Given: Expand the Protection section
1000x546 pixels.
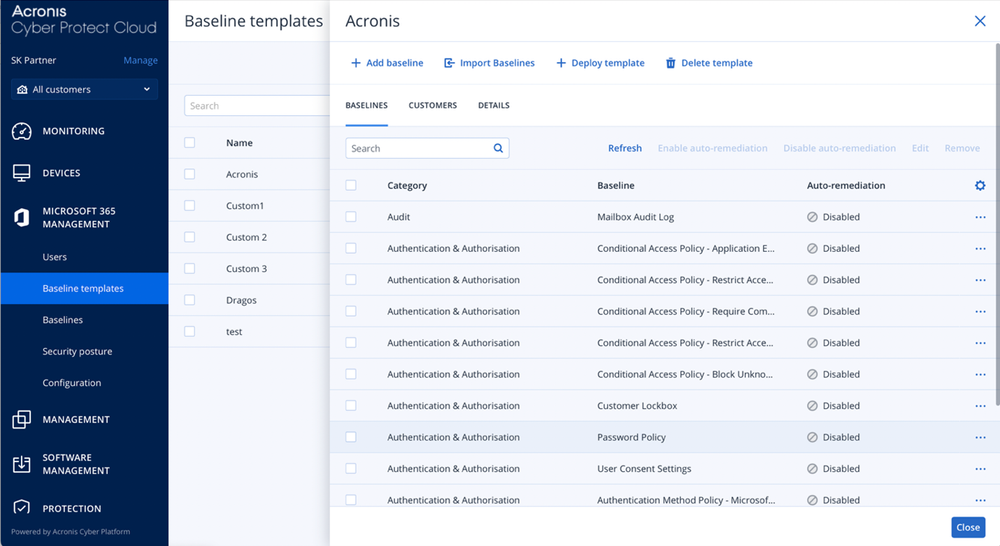Looking at the screenshot, I should 84,508.
